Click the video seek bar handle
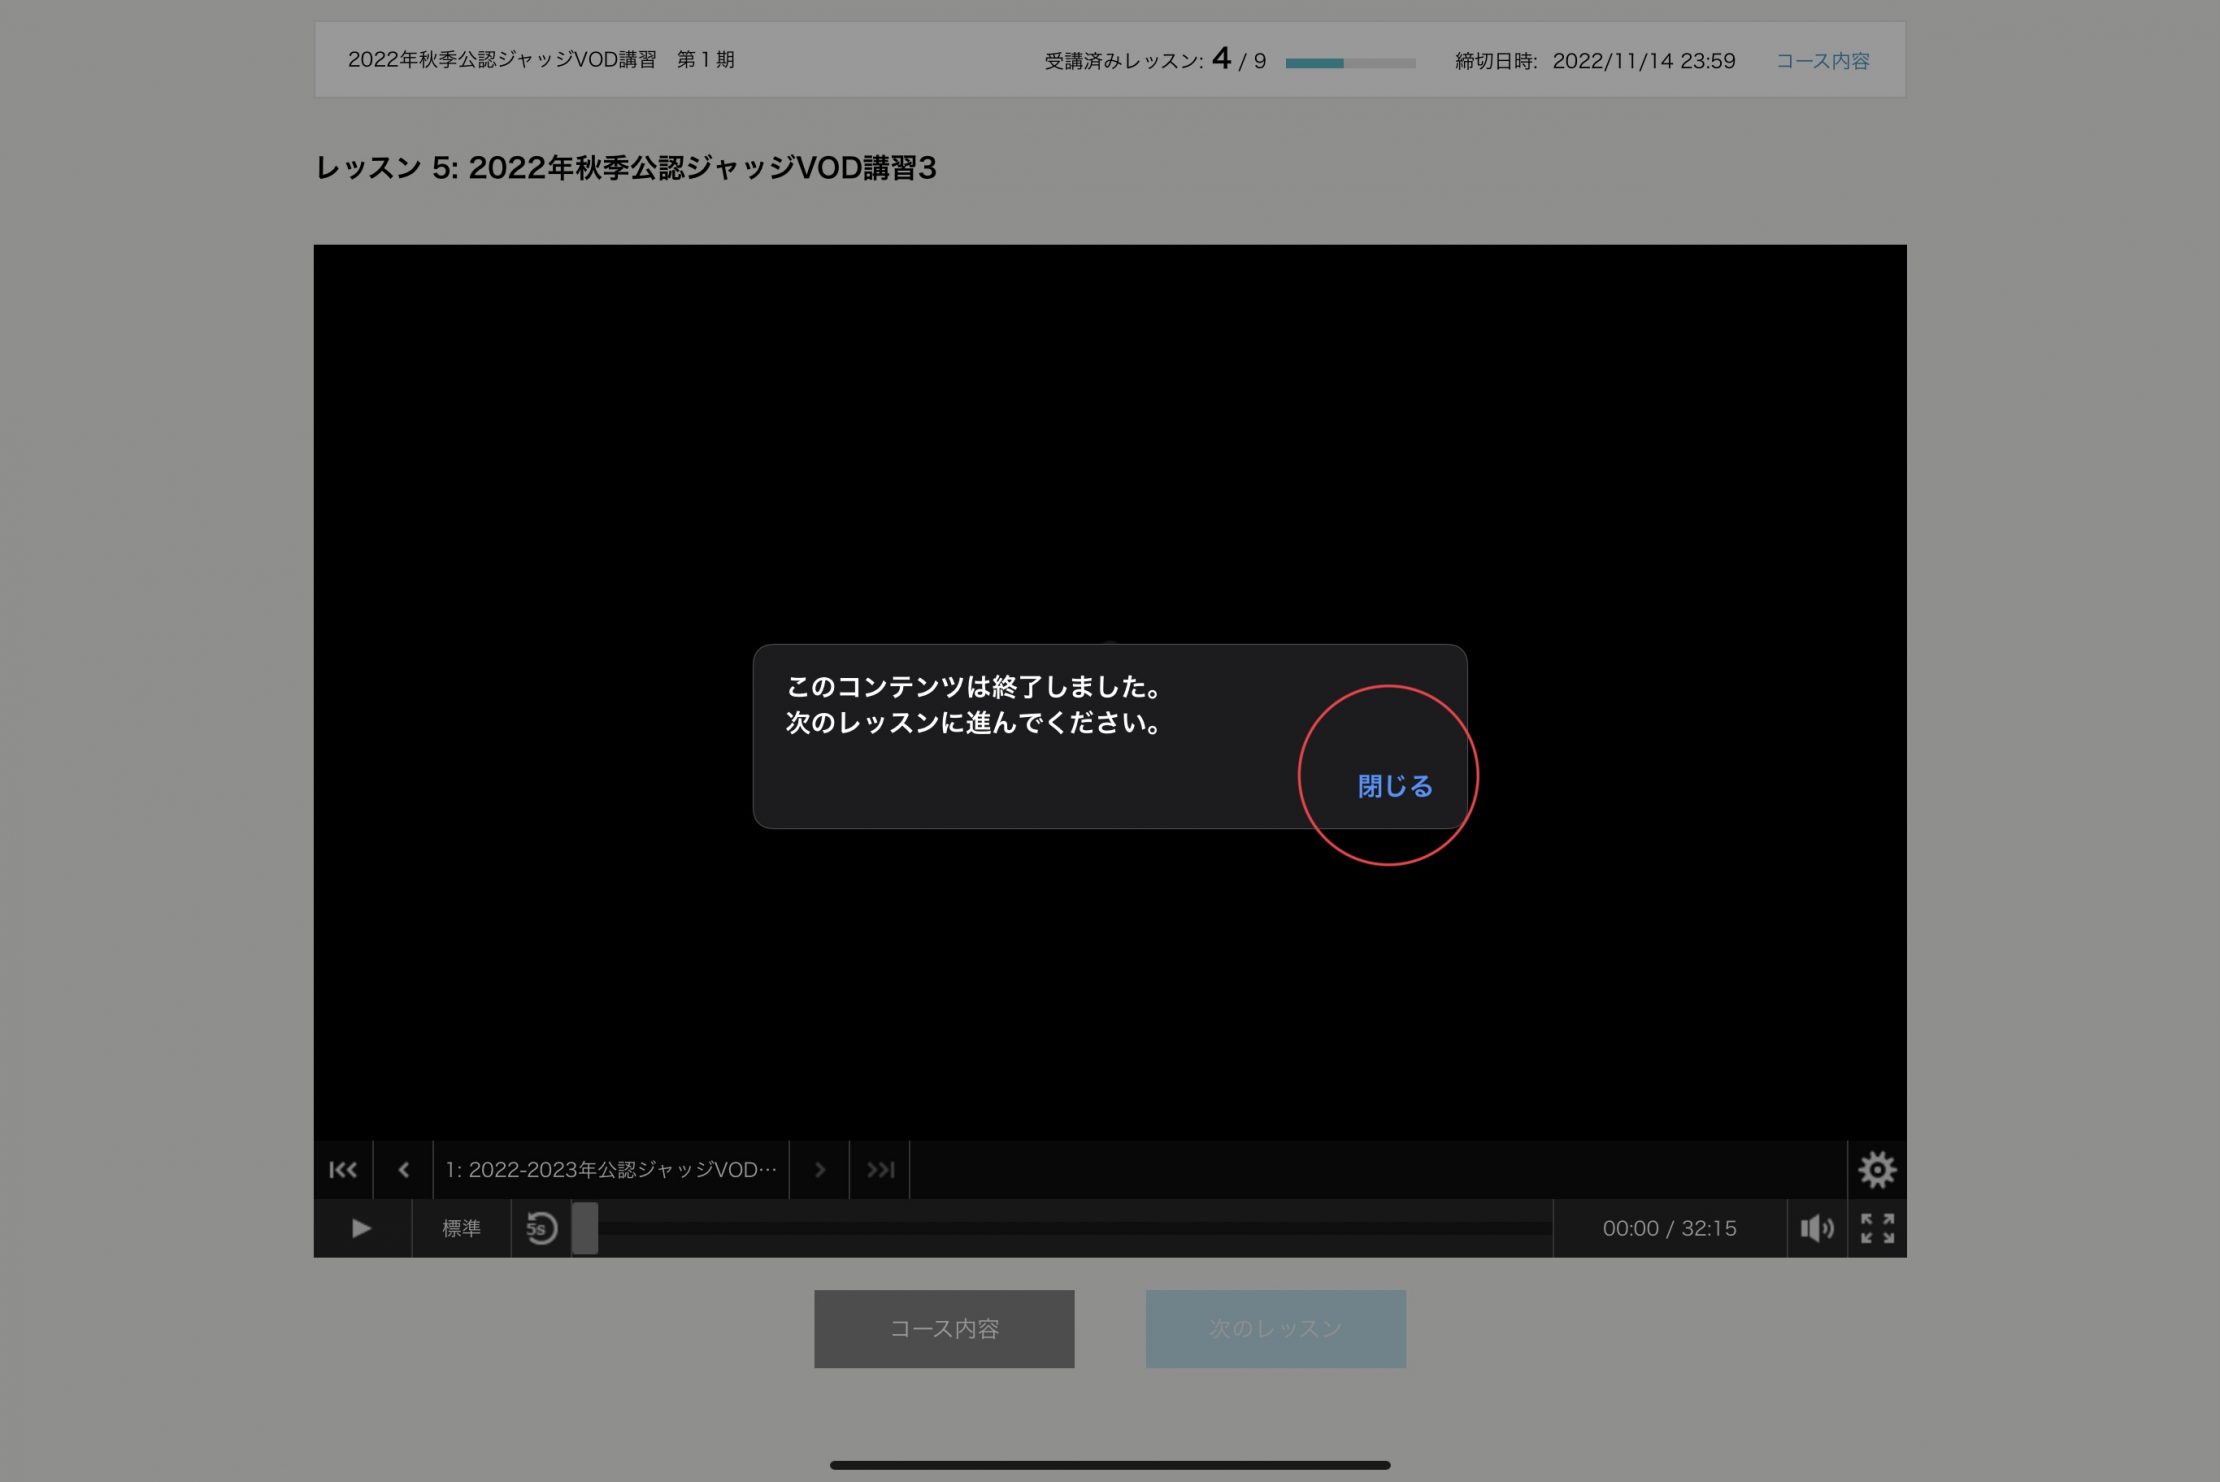Image resolution: width=2220 pixels, height=1482 pixels. (585, 1228)
